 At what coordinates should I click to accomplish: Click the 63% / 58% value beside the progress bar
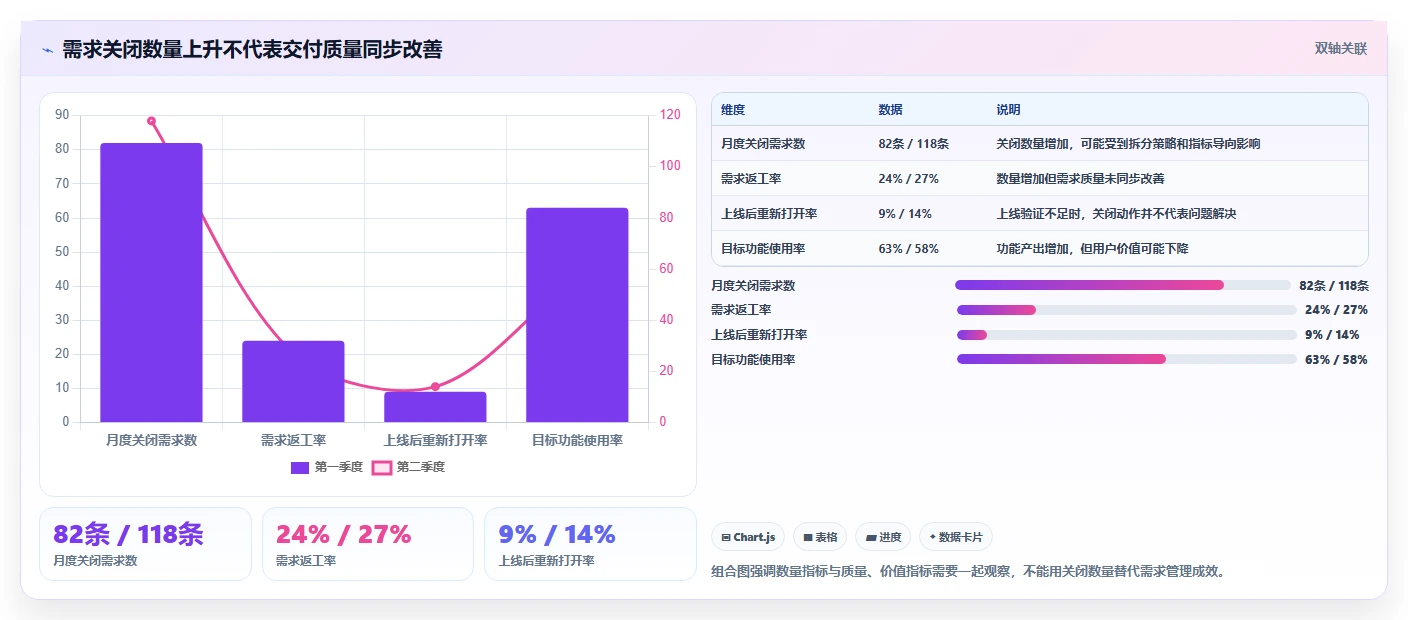pyautogui.click(x=1336, y=359)
